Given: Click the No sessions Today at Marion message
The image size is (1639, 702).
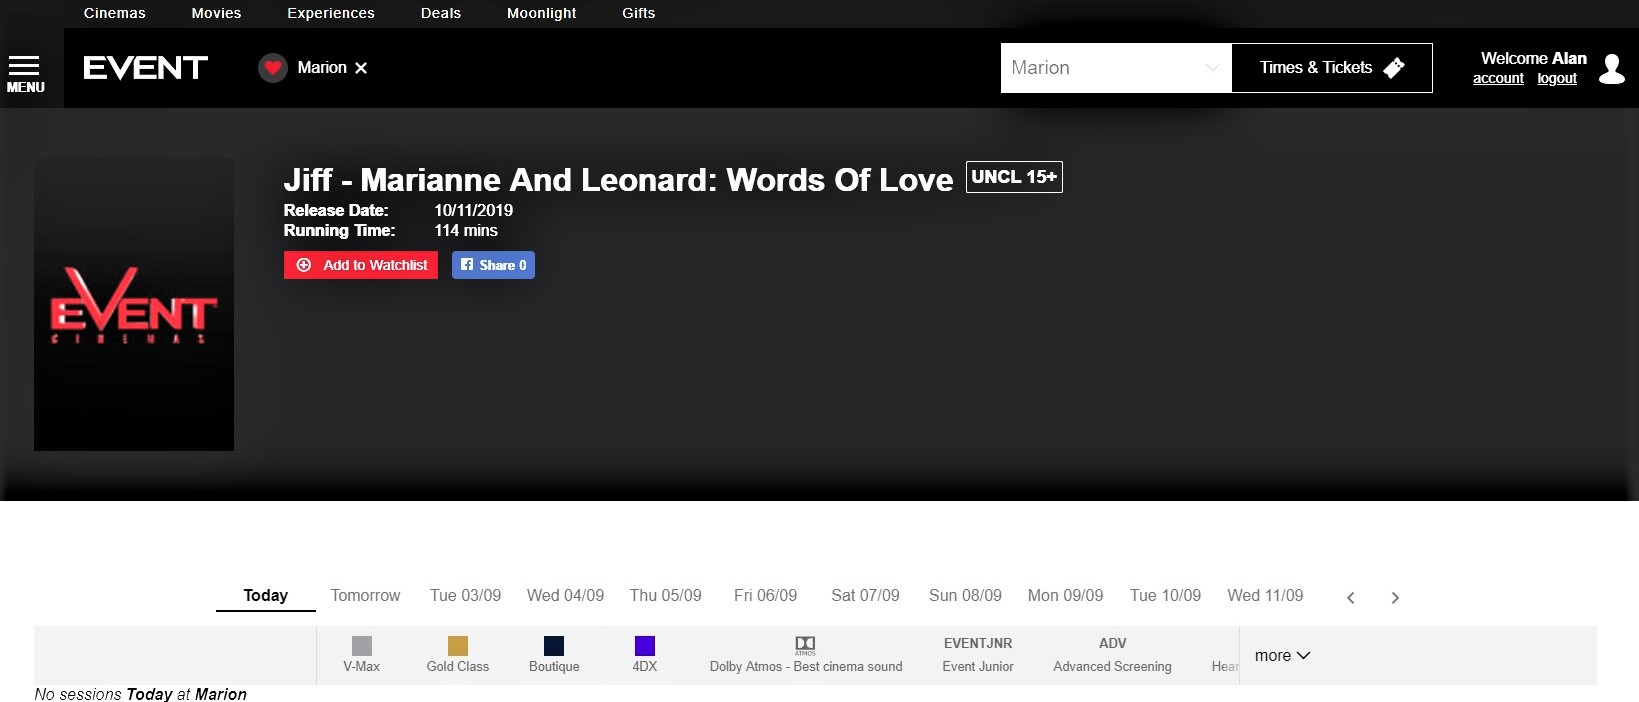Looking at the screenshot, I should coord(140,694).
